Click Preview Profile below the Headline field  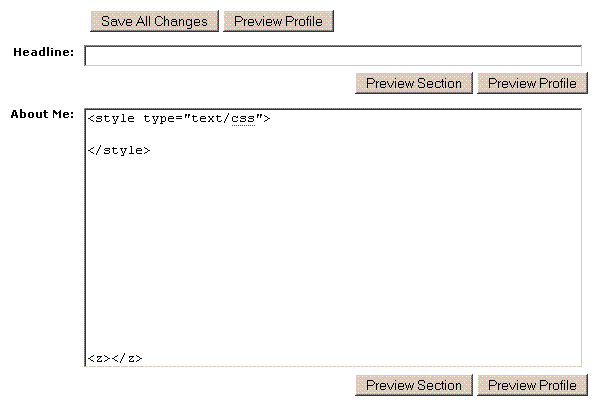pyautogui.click(x=532, y=83)
